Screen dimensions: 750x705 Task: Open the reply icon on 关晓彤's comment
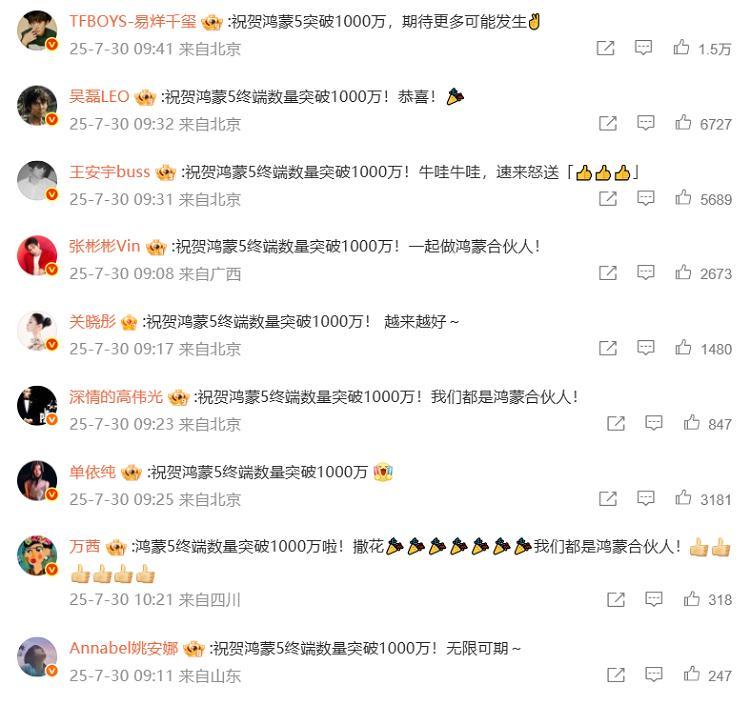coord(645,348)
